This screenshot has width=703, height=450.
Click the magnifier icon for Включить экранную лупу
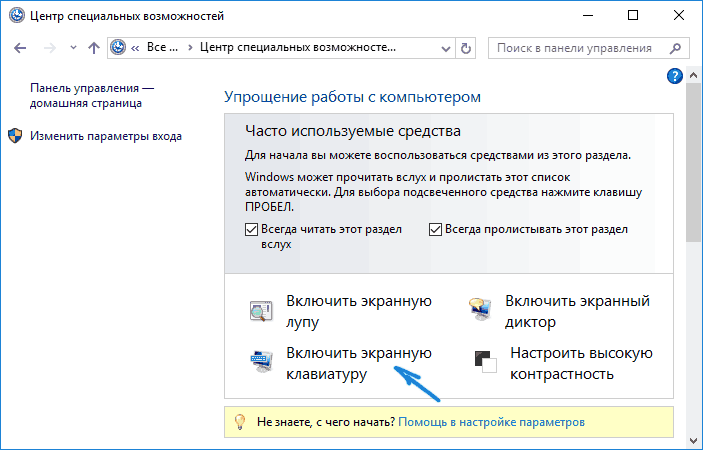(261, 311)
